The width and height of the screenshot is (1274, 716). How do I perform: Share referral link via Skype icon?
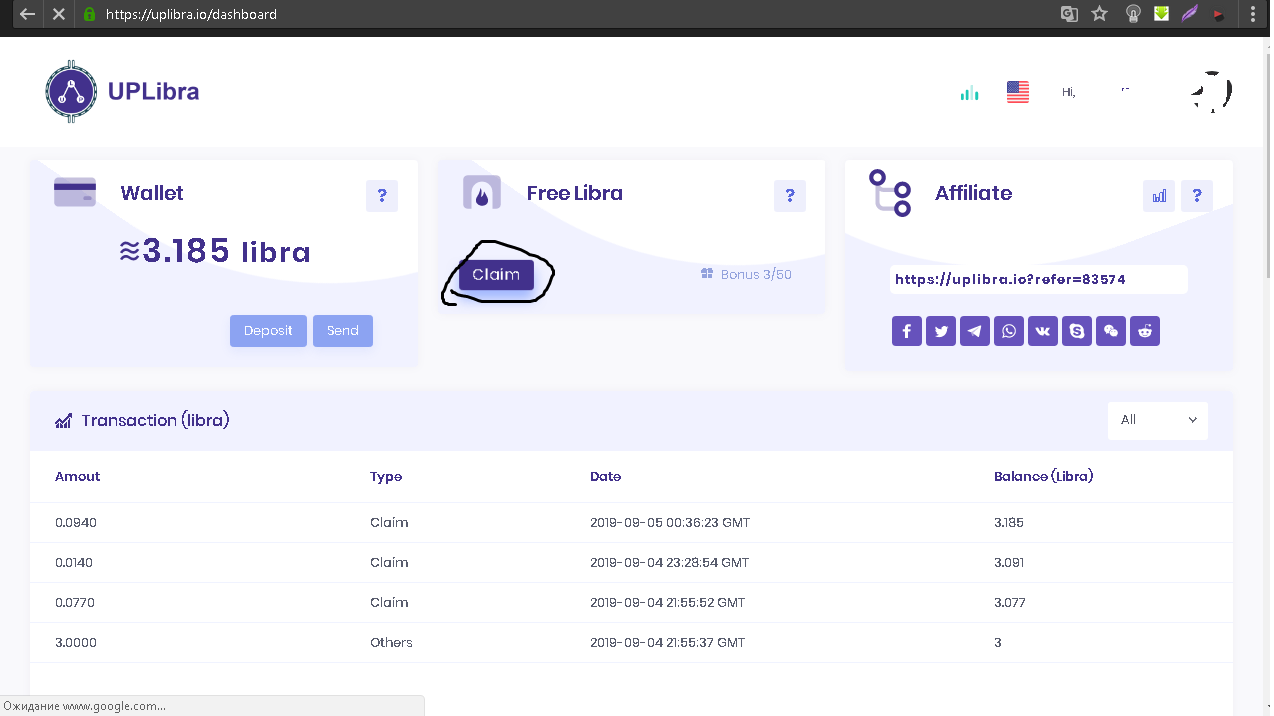[1077, 331]
